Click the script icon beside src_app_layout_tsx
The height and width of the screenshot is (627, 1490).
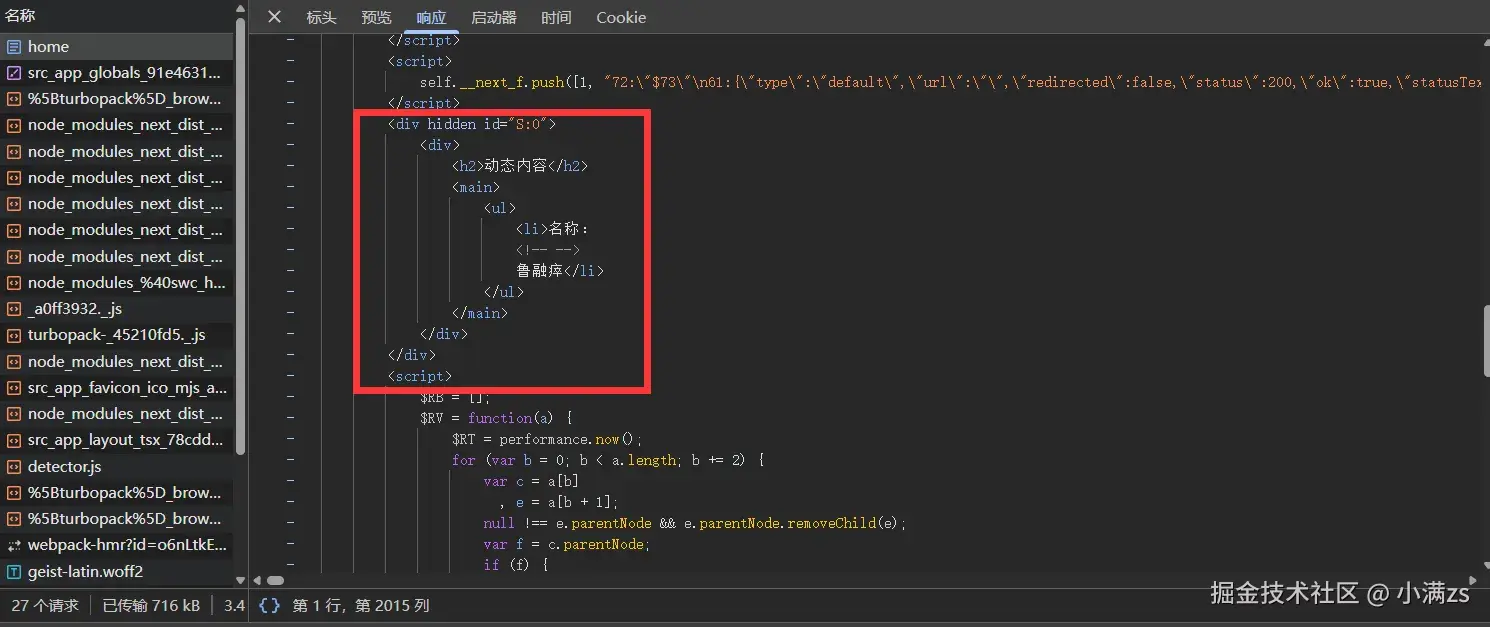click(14, 440)
